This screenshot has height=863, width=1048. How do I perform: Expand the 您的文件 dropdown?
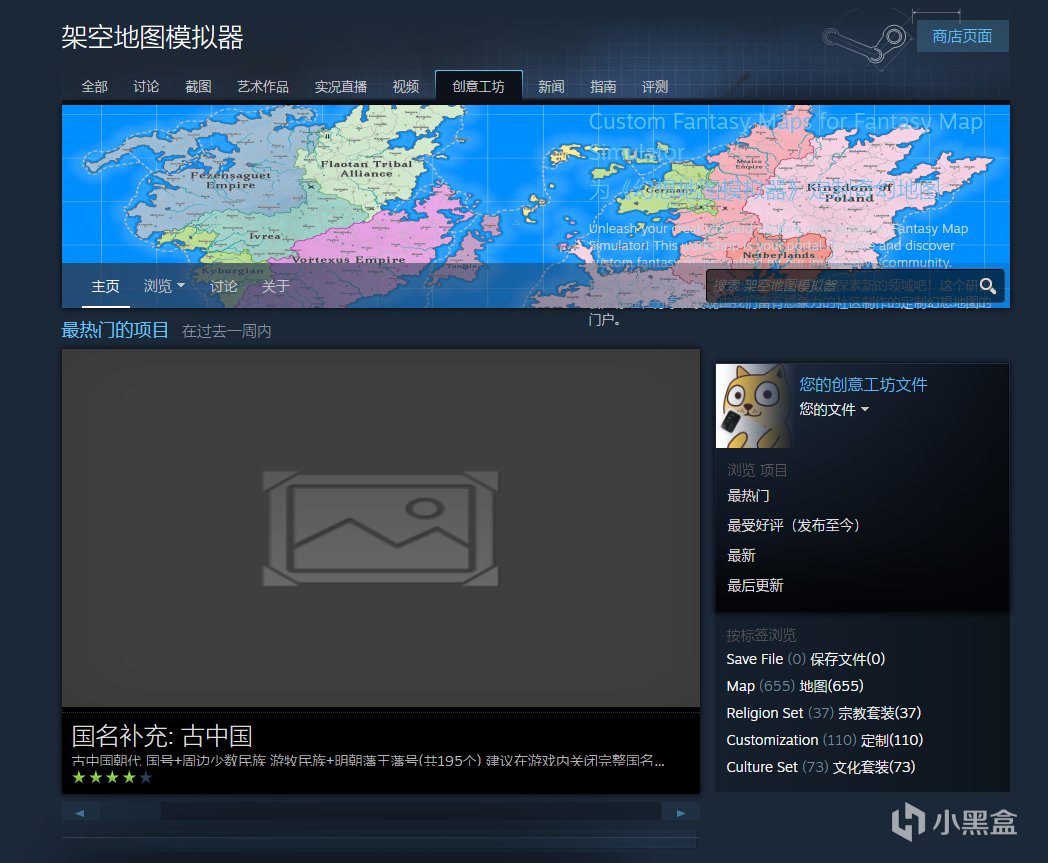coord(834,410)
